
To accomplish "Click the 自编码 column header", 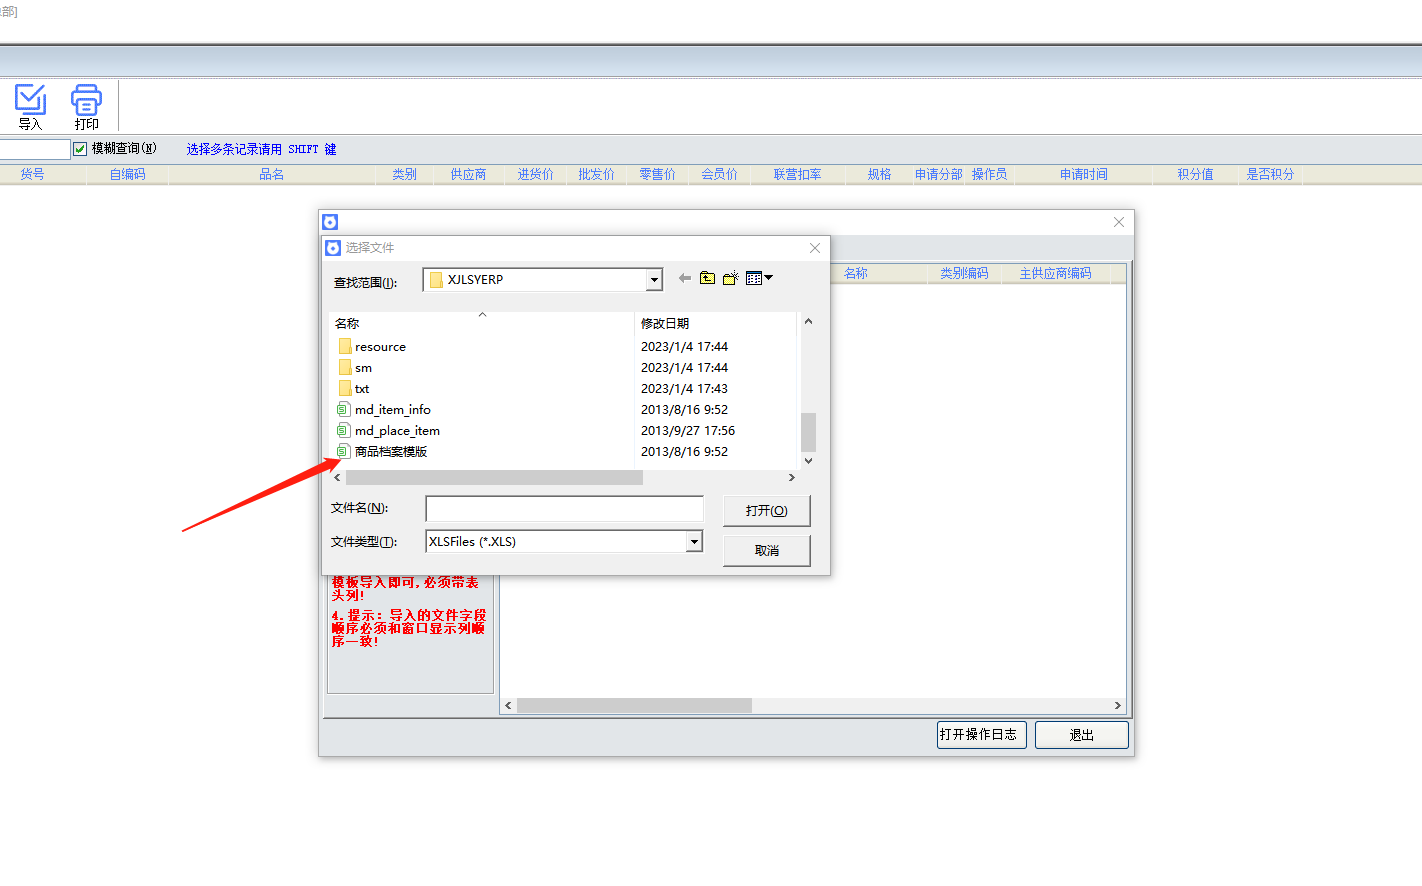I will pos(127,174).
